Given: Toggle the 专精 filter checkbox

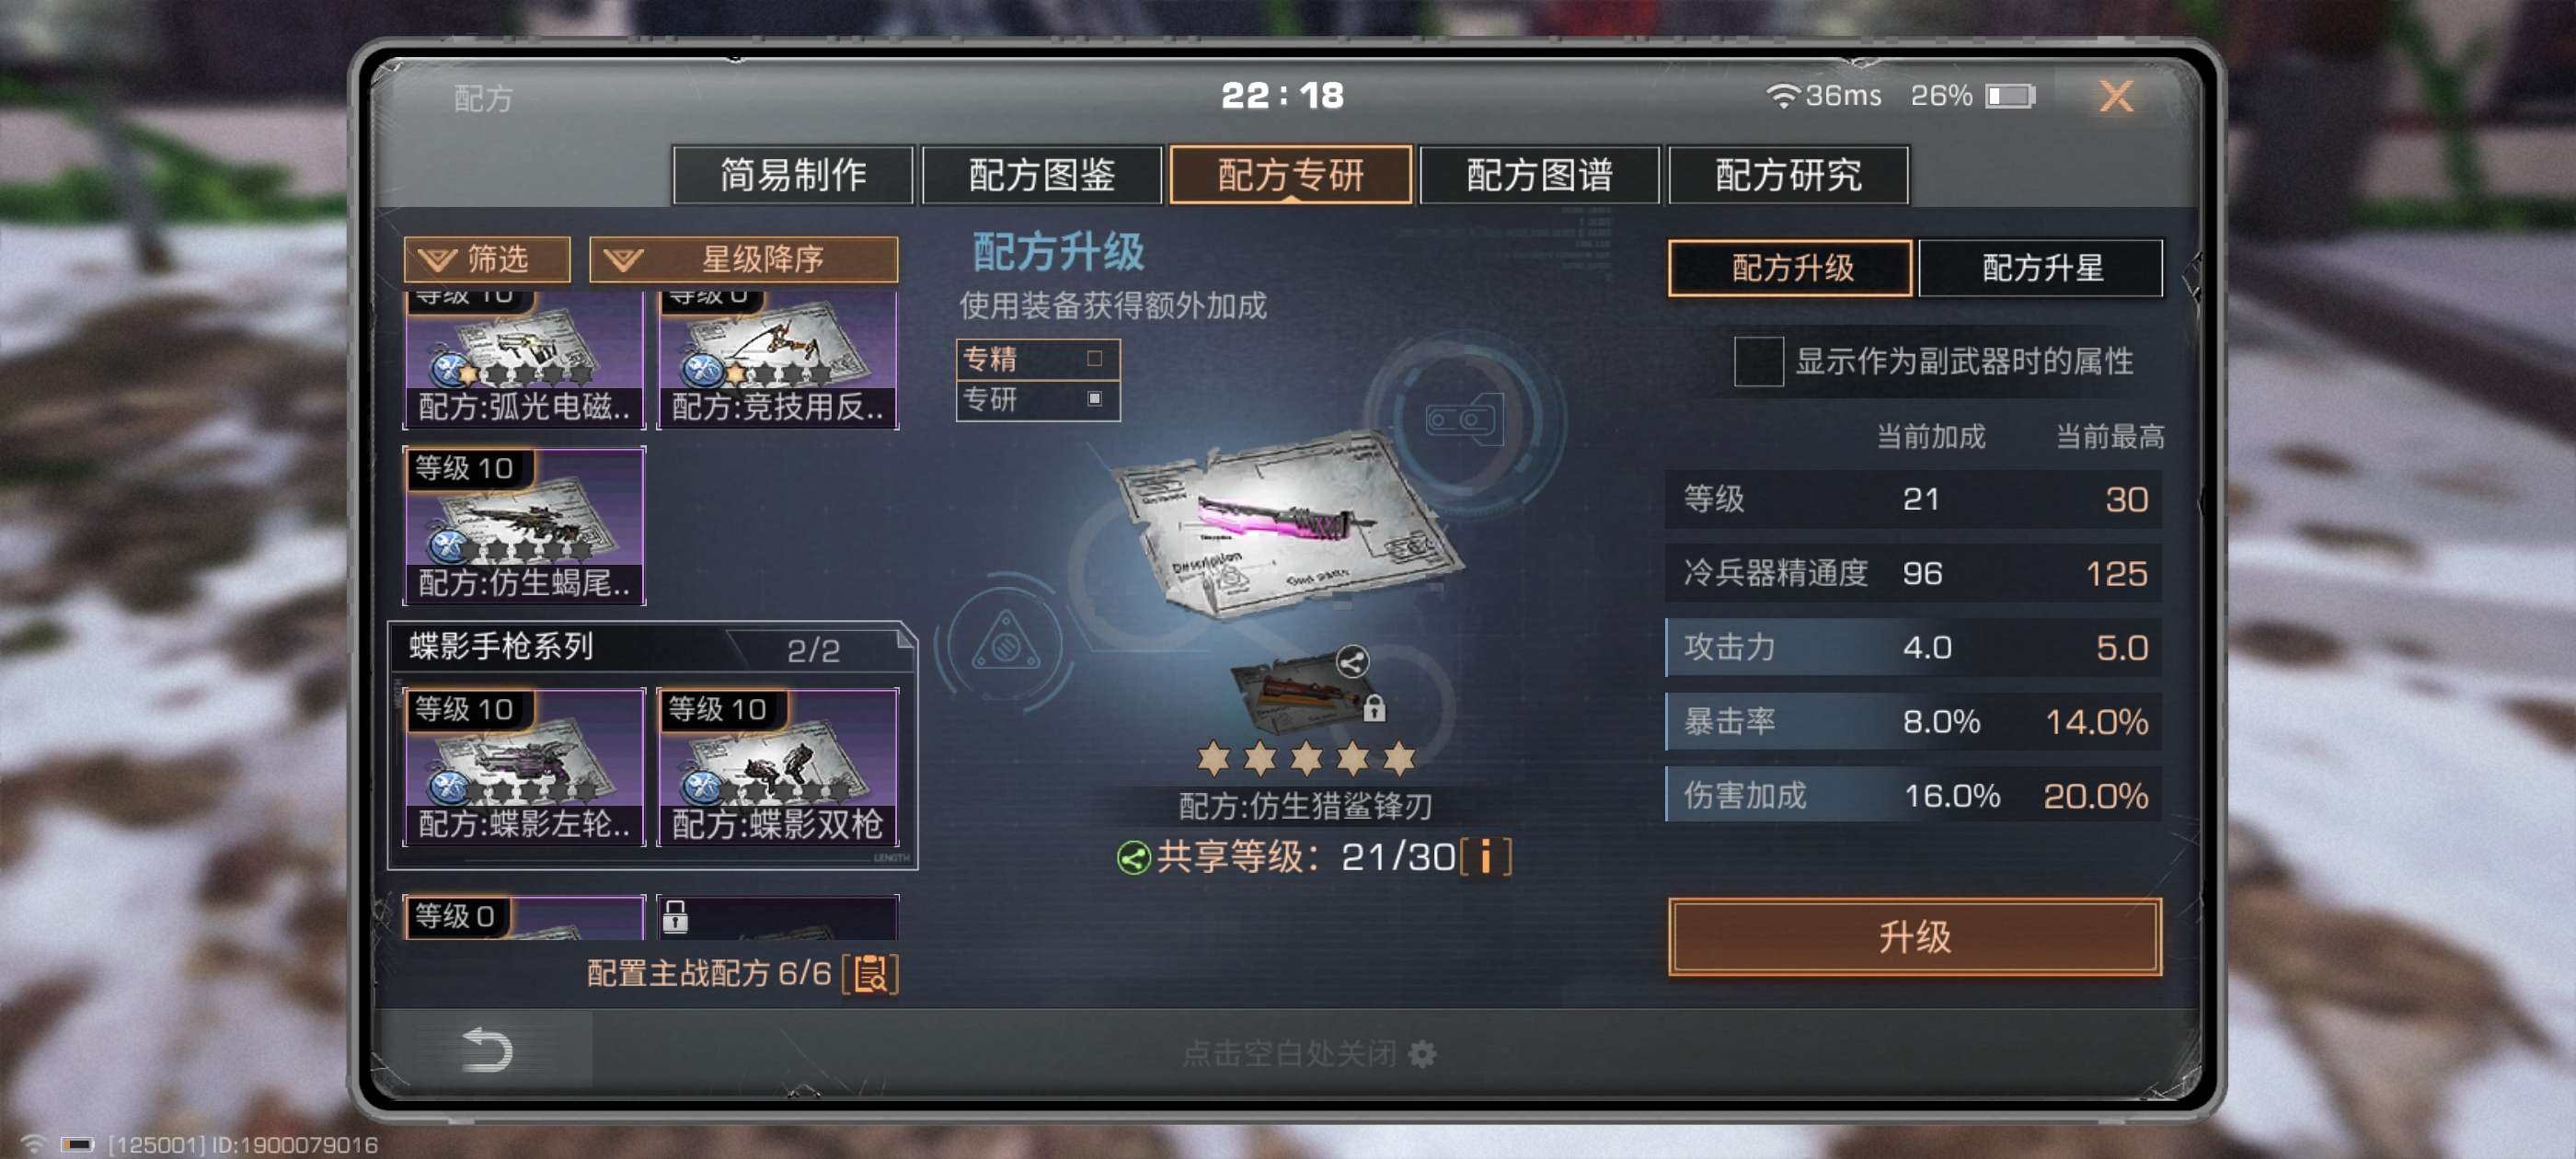Looking at the screenshot, I should (1094, 358).
